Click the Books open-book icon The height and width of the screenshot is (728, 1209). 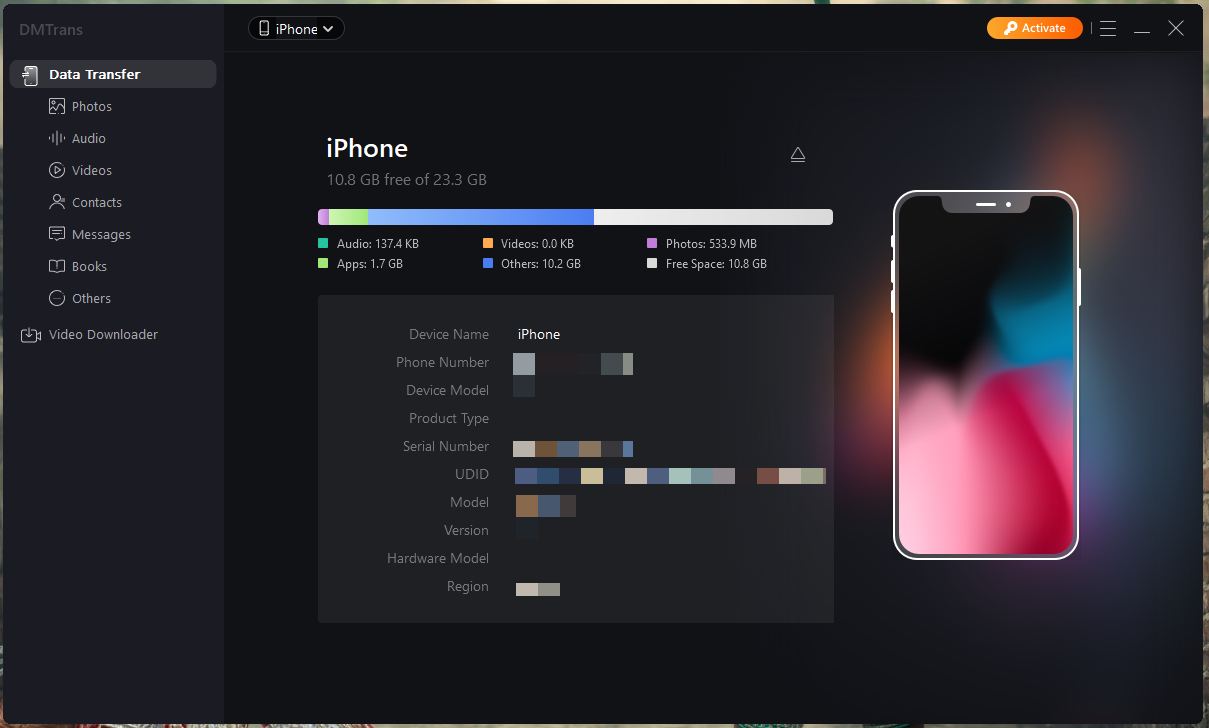click(x=57, y=266)
